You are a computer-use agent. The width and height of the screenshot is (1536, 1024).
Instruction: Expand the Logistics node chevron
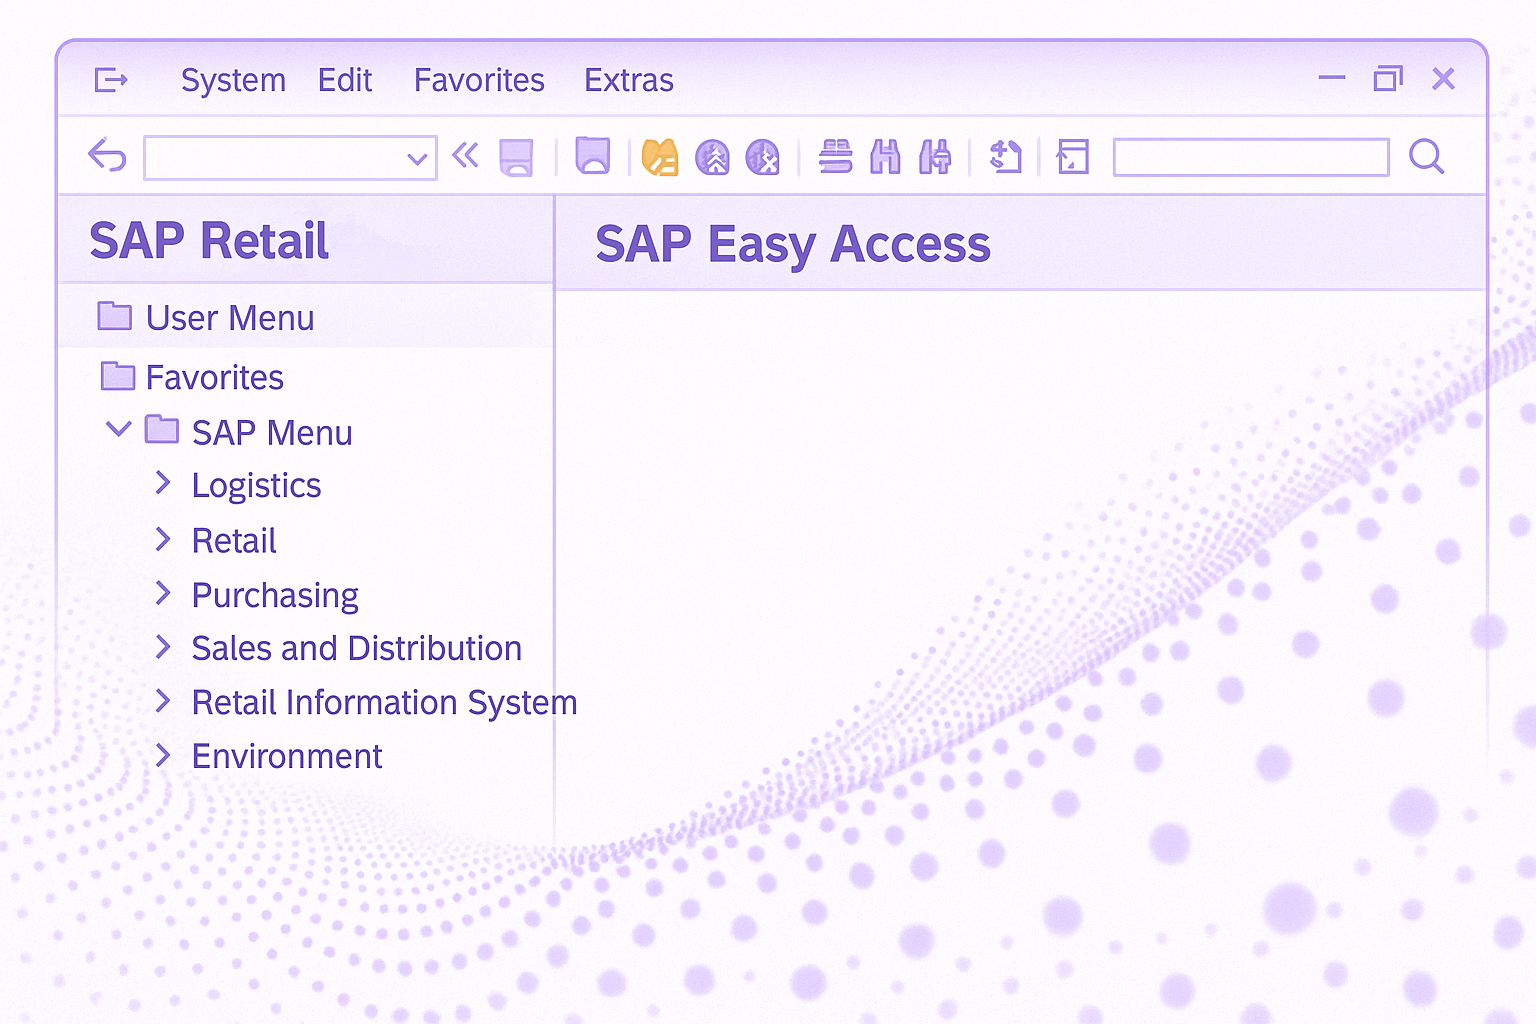click(x=163, y=483)
